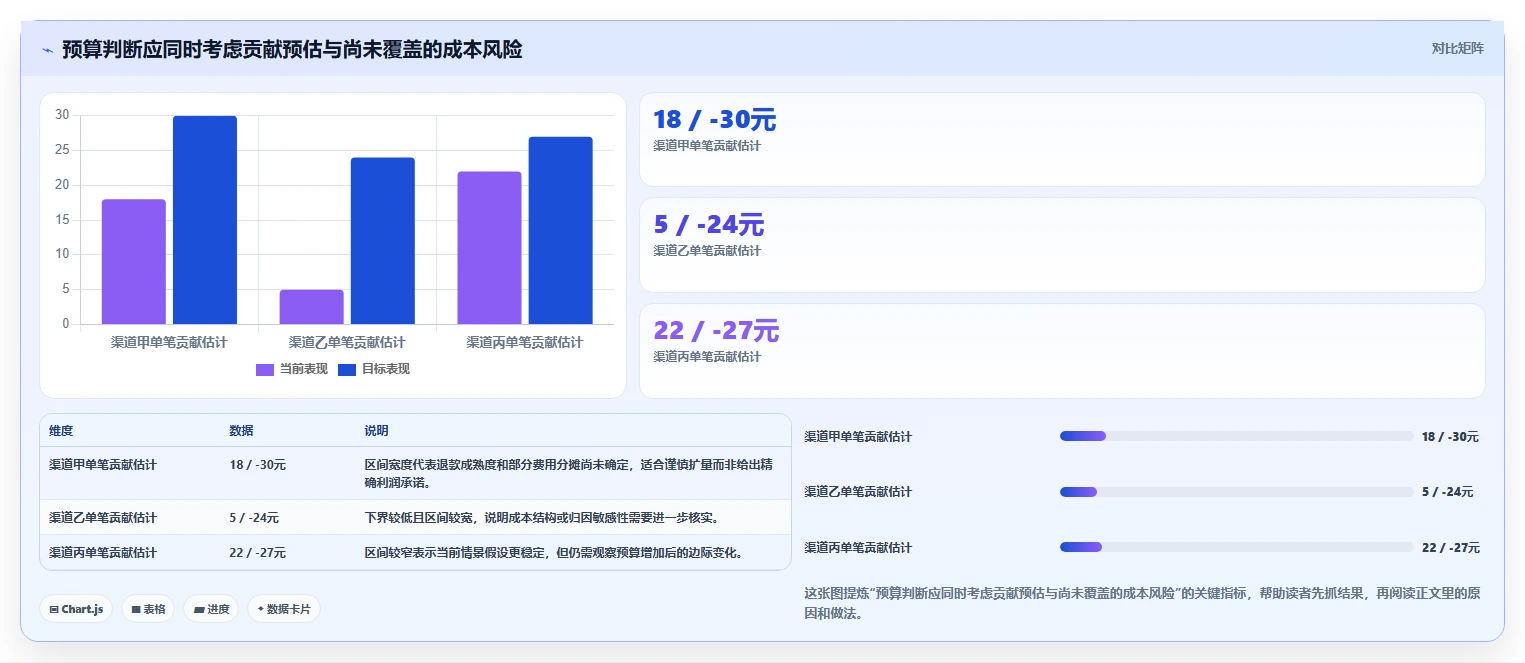Click progress value 18 / -30元
This screenshot has width=1525, height=663.
pos(1450,437)
